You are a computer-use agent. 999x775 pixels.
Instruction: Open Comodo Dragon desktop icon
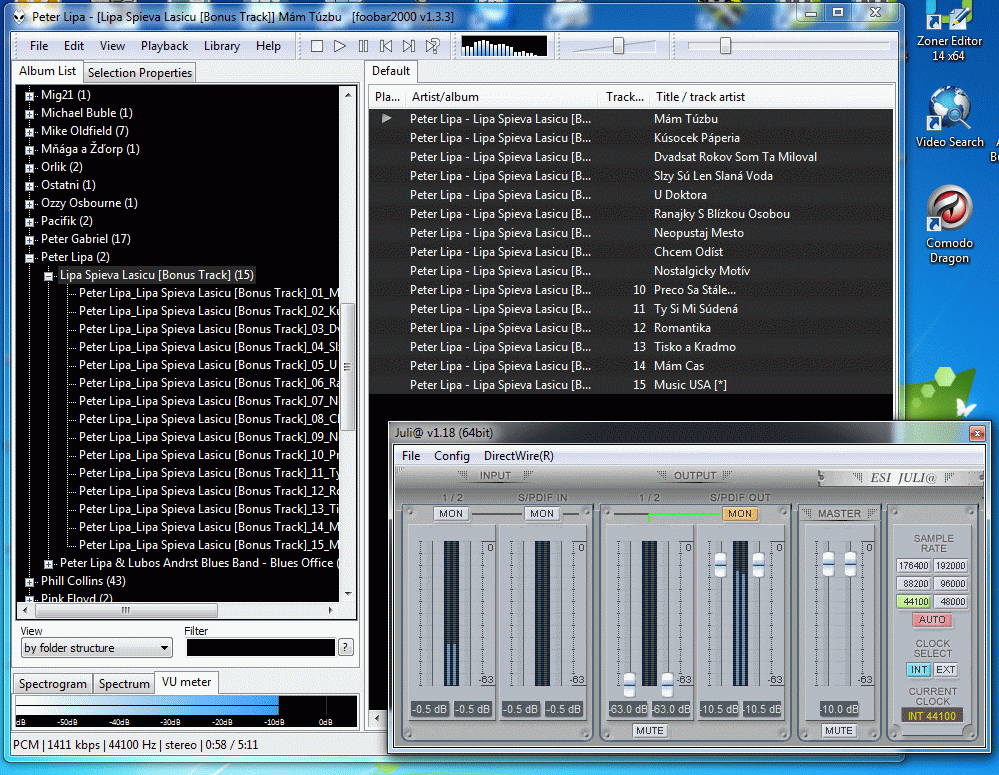949,224
